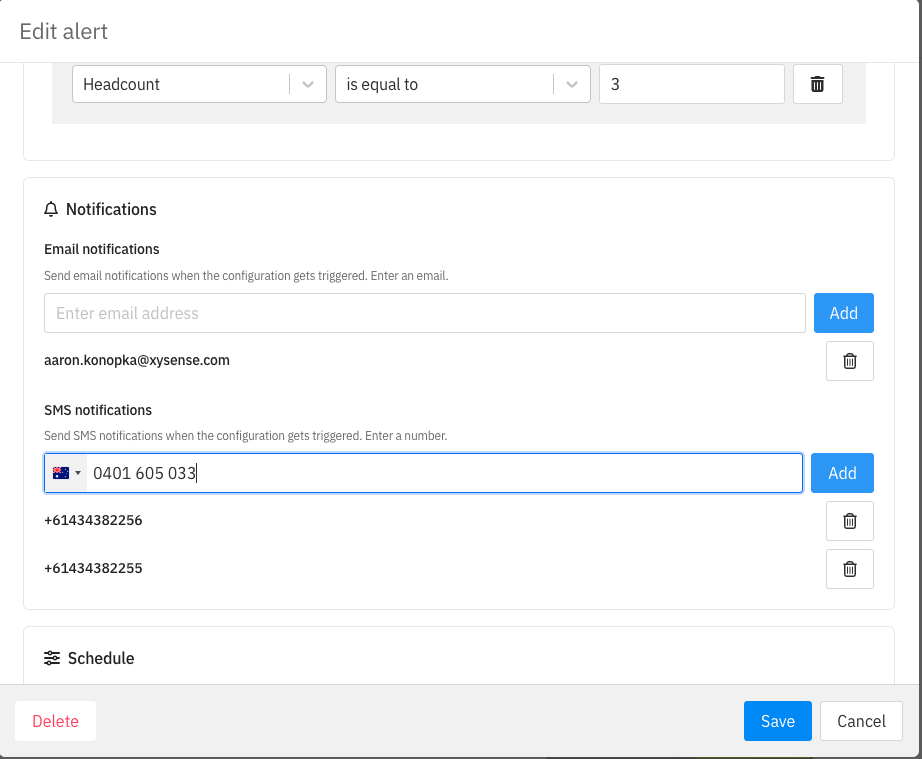Delete SMS number +61434382256
This screenshot has height=759, width=922.
pyautogui.click(x=850, y=521)
